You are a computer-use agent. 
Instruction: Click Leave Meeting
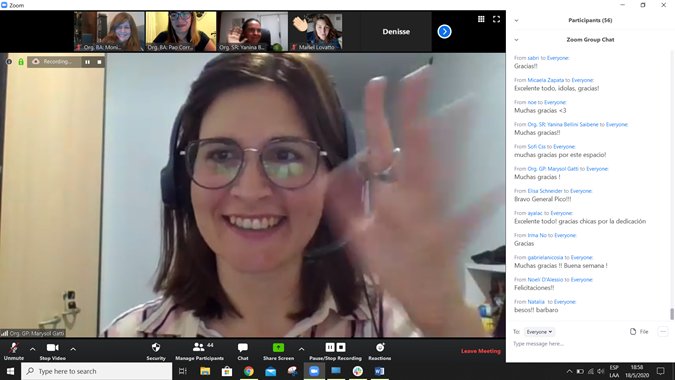(481, 351)
